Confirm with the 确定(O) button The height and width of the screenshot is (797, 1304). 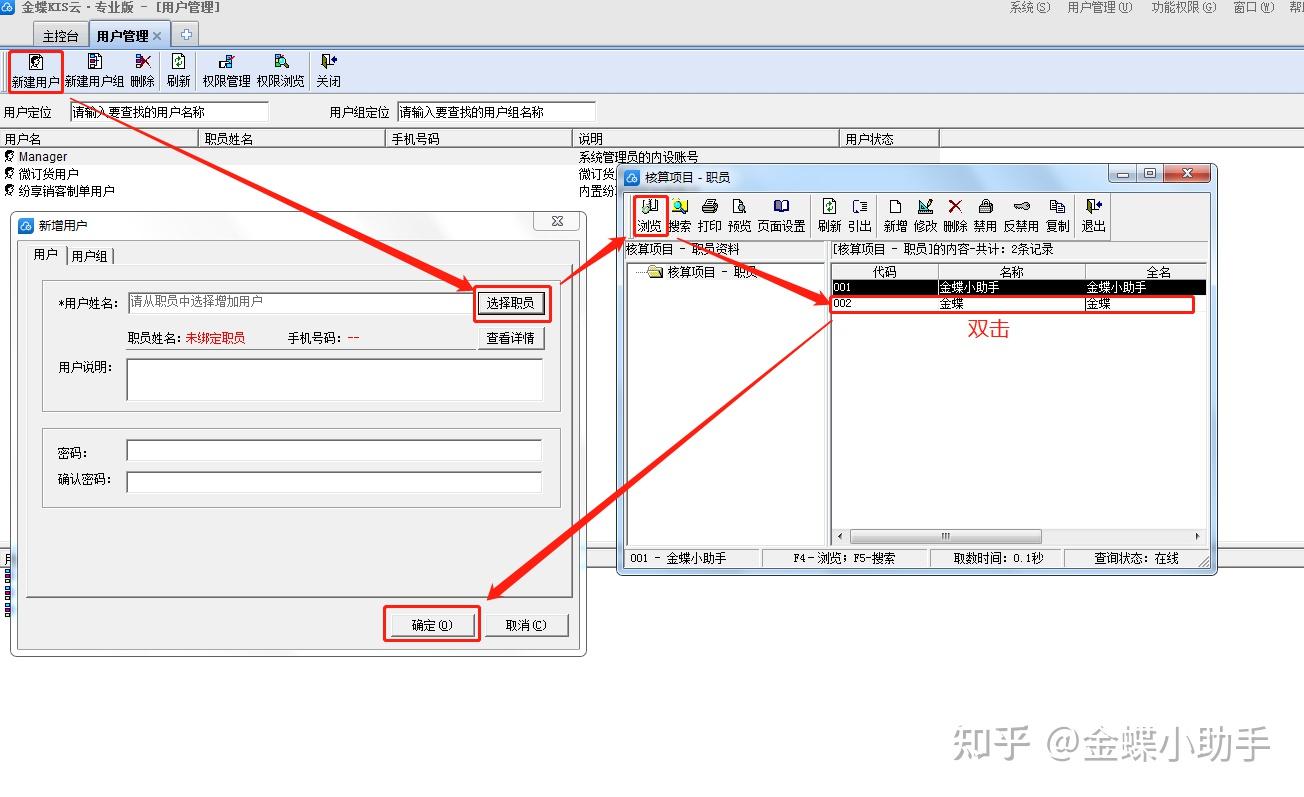(432, 625)
